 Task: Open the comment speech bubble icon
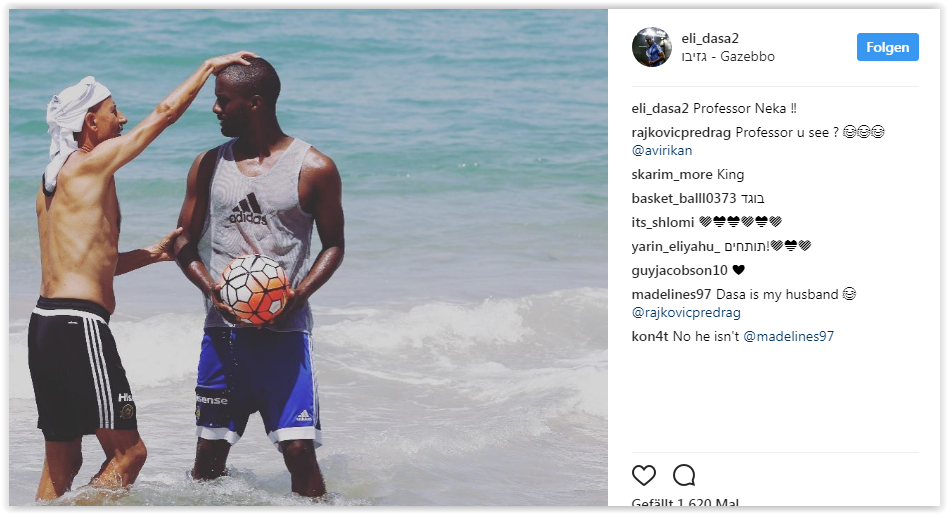tap(684, 475)
